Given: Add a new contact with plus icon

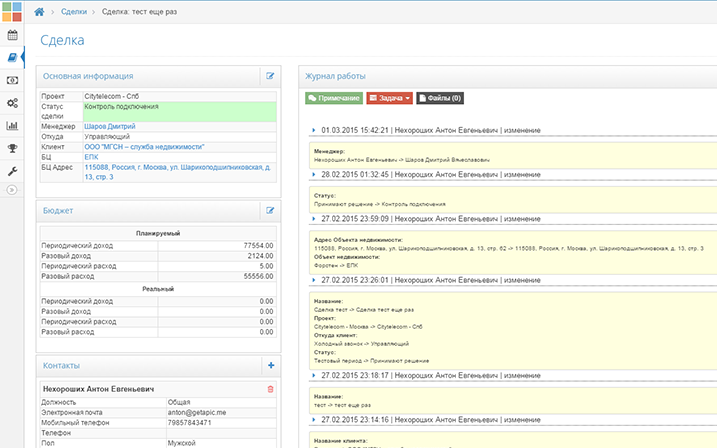Looking at the screenshot, I should coord(270,366).
